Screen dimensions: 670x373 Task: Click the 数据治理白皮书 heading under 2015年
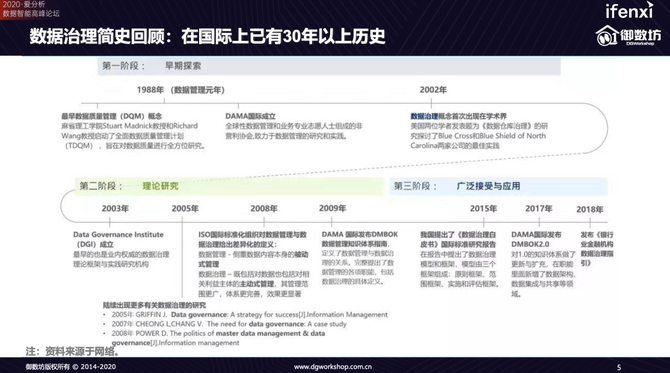(x=458, y=239)
